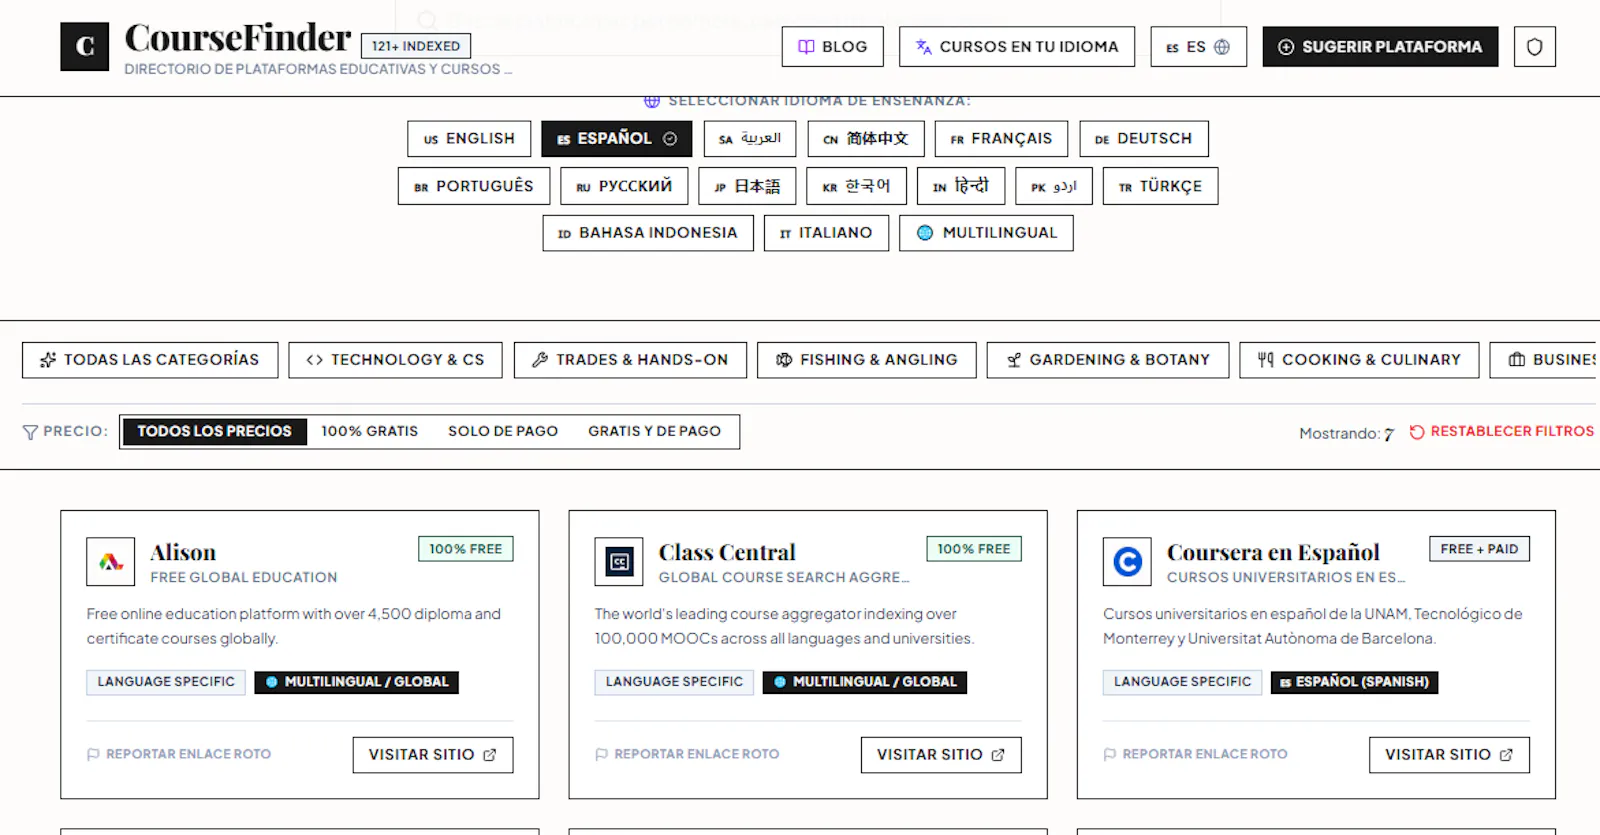Screen dimensions: 1600x835
Task: Select Japanese teaching language
Action: pyautogui.click(x=747, y=186)
